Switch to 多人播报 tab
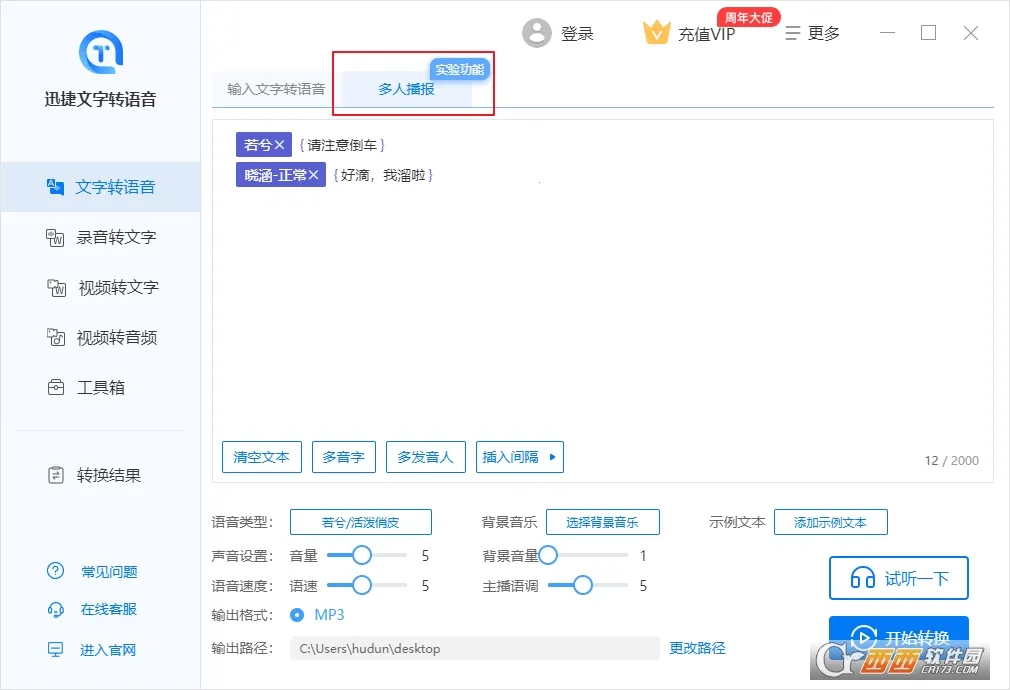The width and height of the screenshot is (1010, 690). tap(406, 89)
